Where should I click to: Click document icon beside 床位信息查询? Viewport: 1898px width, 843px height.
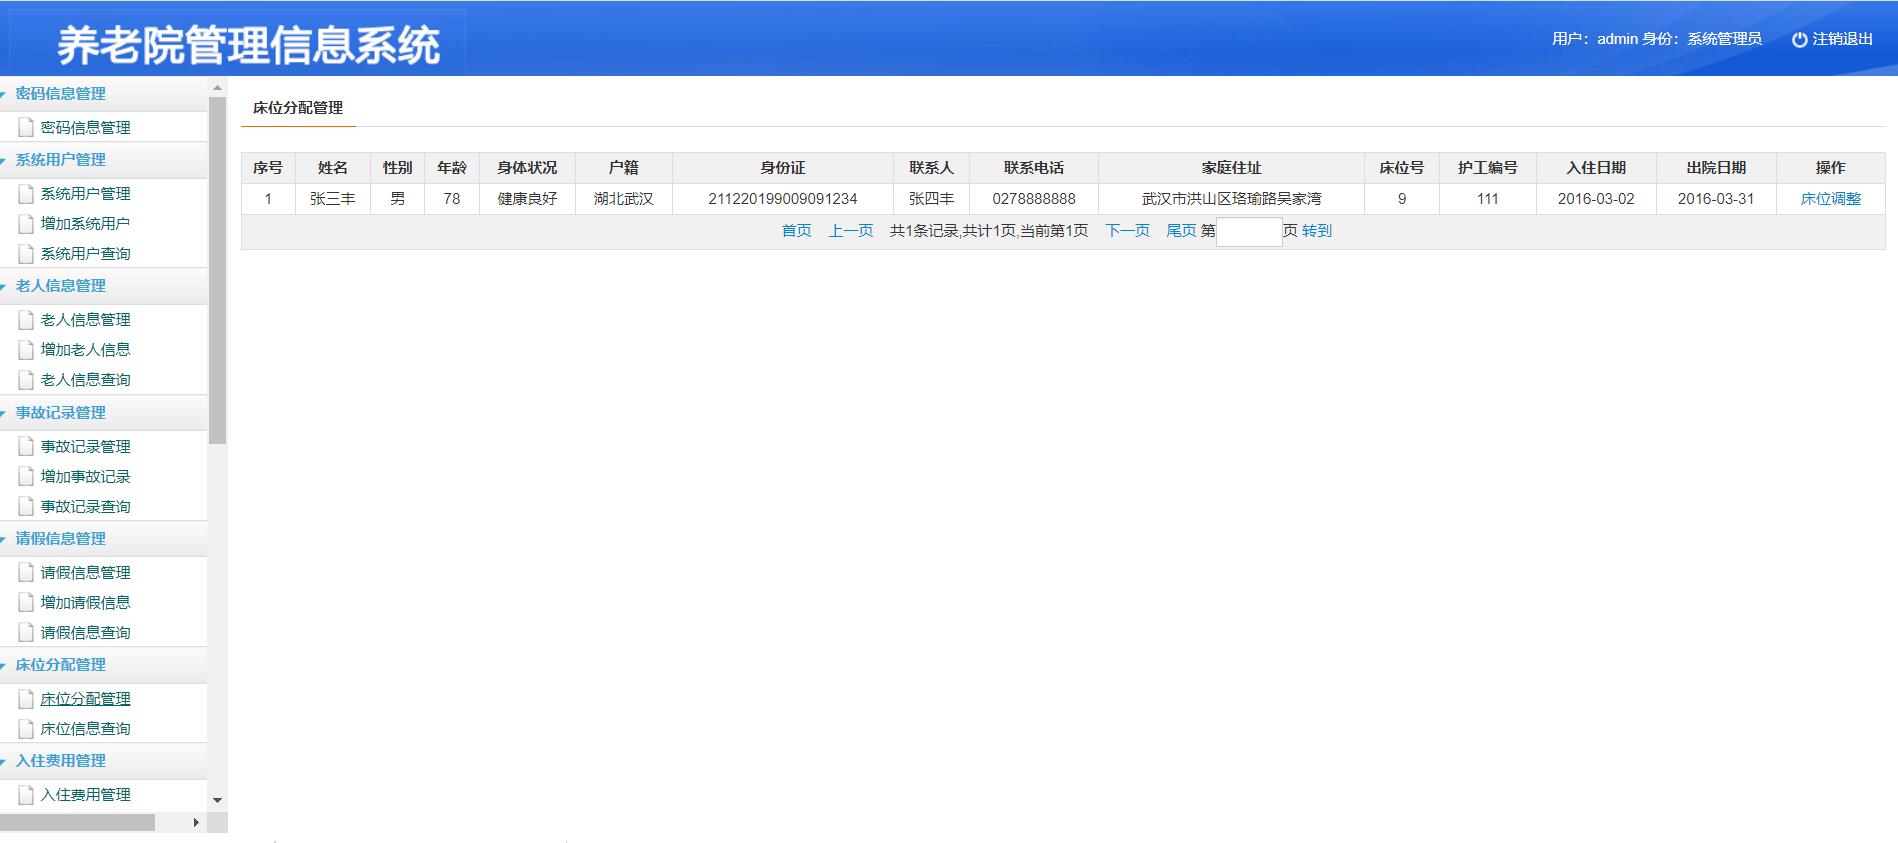pos(26,728)
